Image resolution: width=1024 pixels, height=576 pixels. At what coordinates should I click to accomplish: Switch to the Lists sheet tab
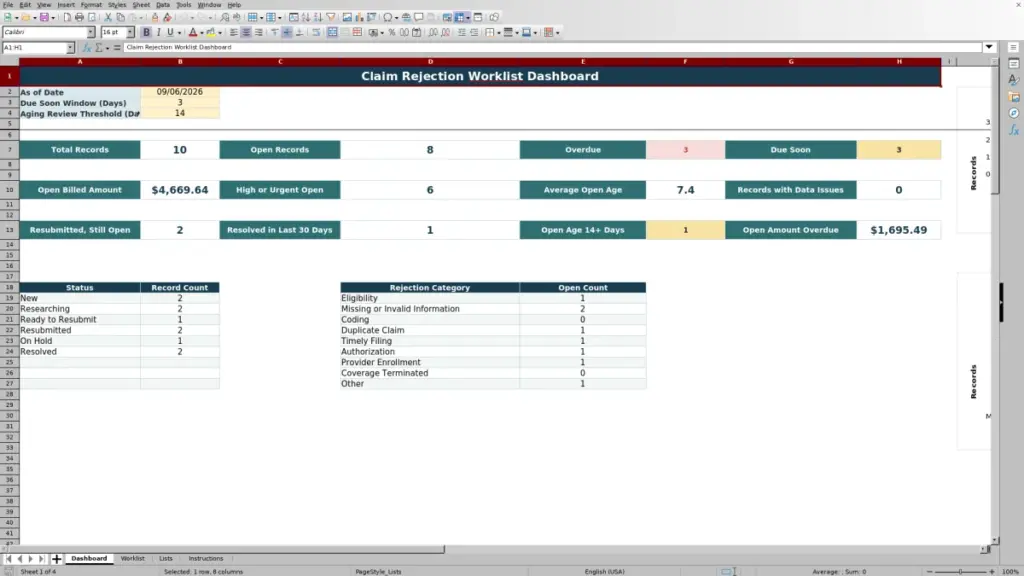coord(166,559)
